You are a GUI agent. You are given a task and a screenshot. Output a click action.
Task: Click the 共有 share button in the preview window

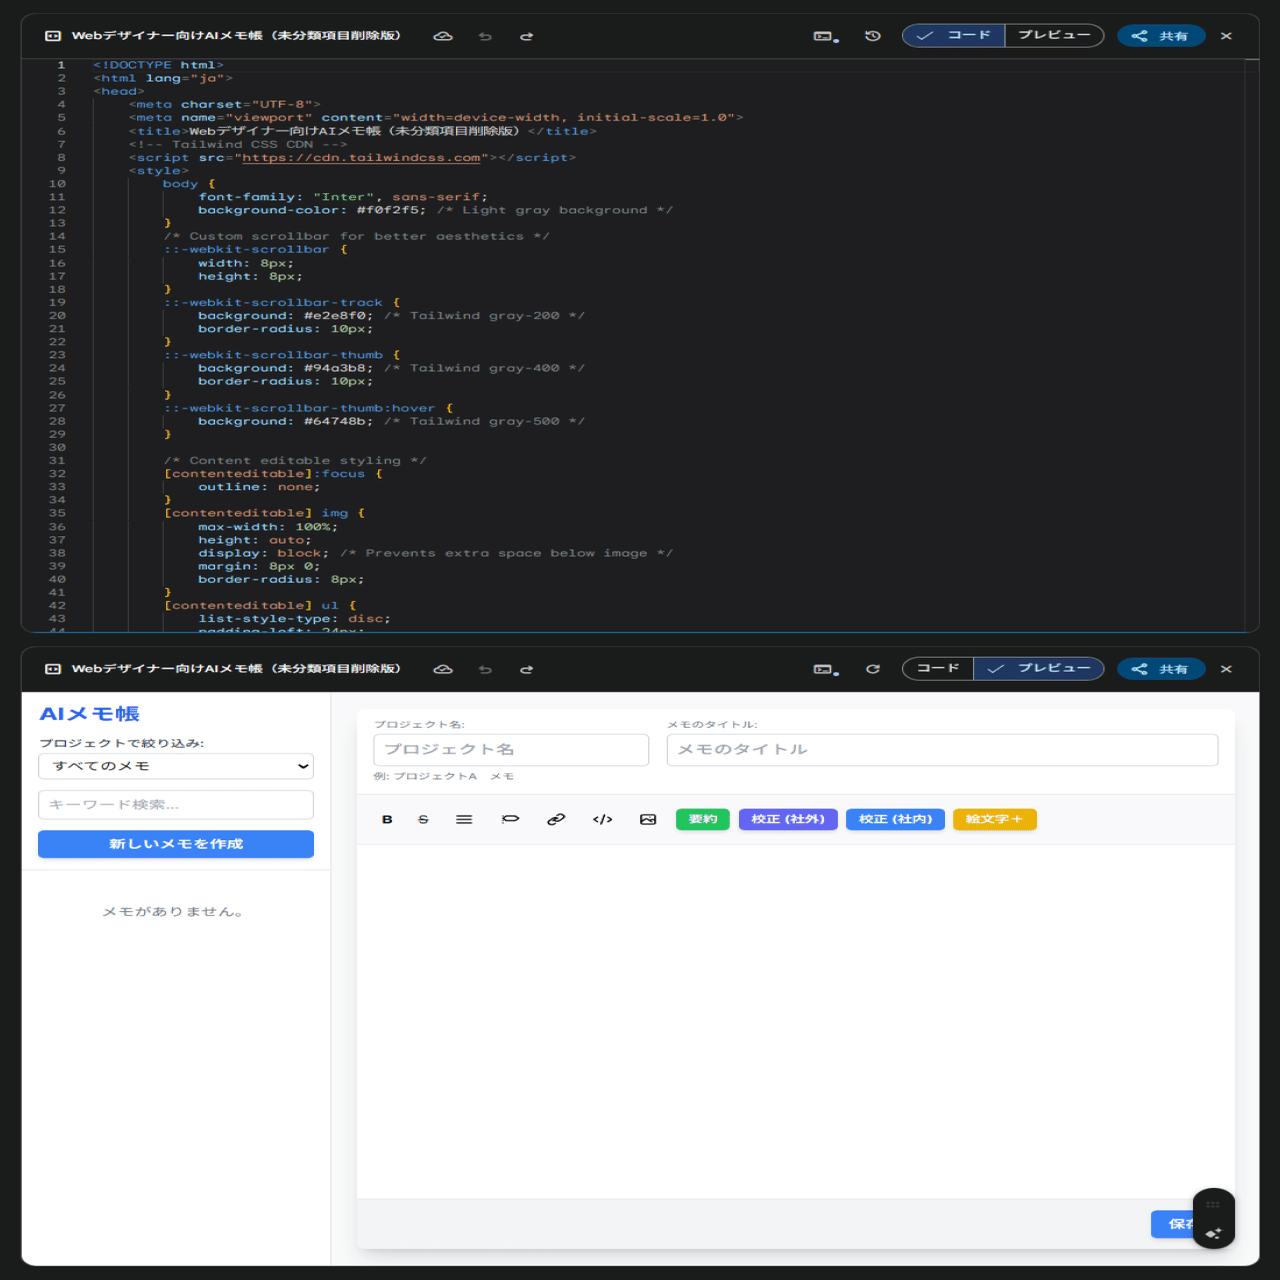point(1161,669)
